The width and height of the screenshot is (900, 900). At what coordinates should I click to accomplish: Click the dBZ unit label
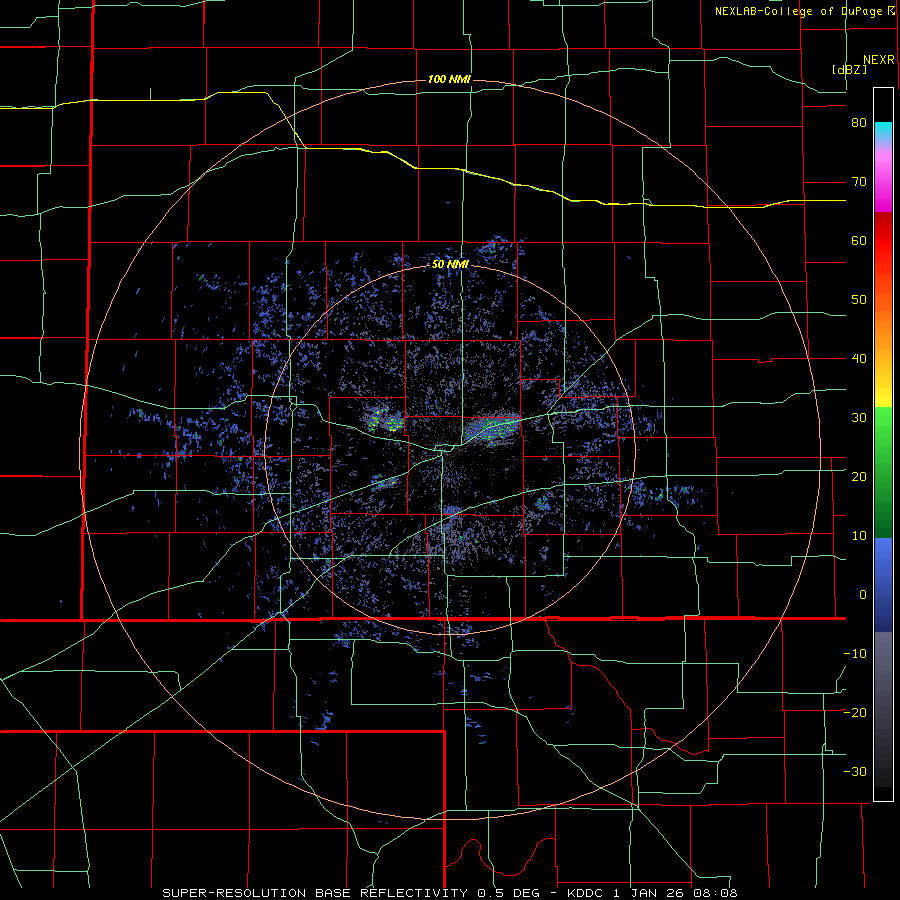(849, 69)
